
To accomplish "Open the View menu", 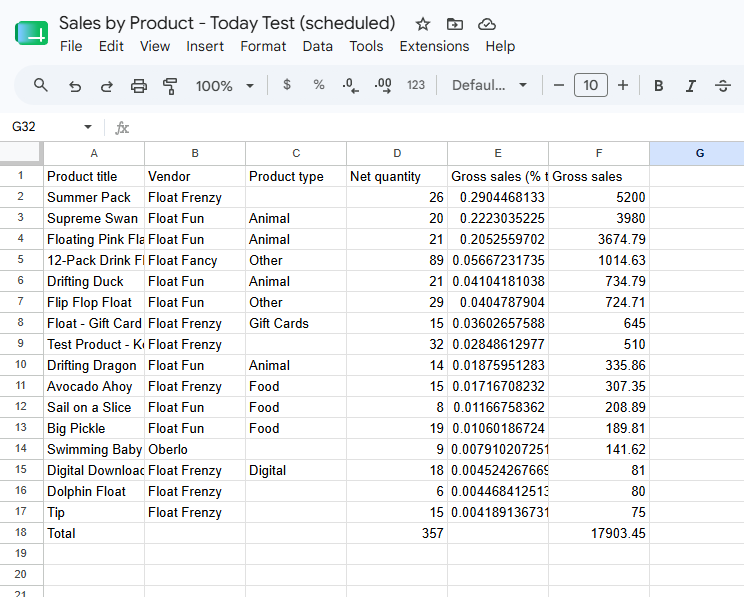I will (155, 46).
